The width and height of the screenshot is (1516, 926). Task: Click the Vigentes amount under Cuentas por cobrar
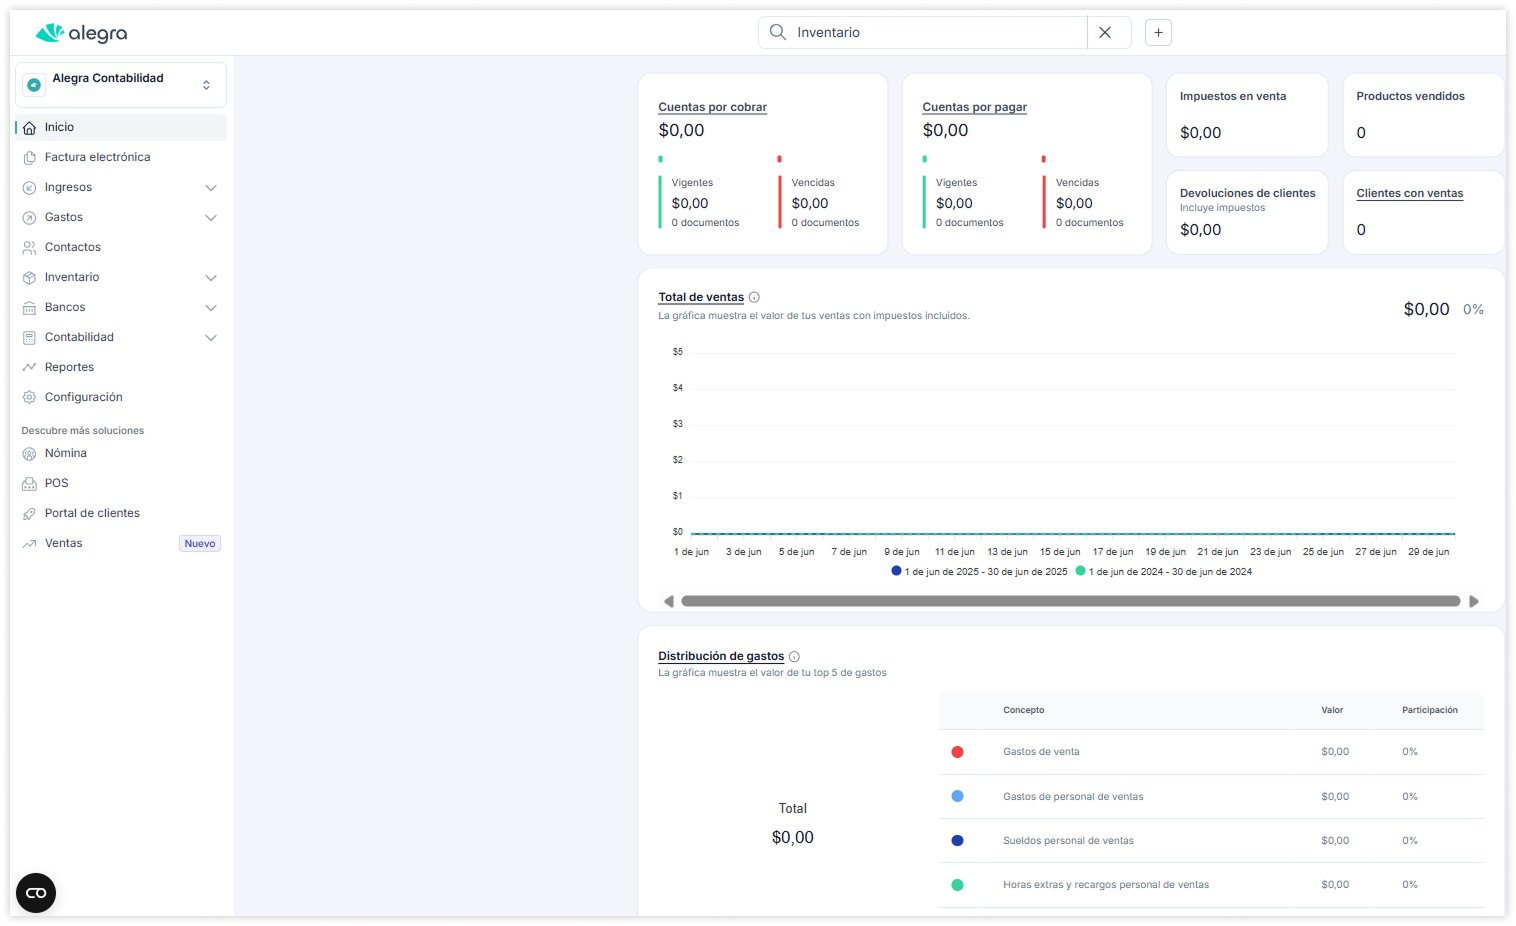(690, 203)
